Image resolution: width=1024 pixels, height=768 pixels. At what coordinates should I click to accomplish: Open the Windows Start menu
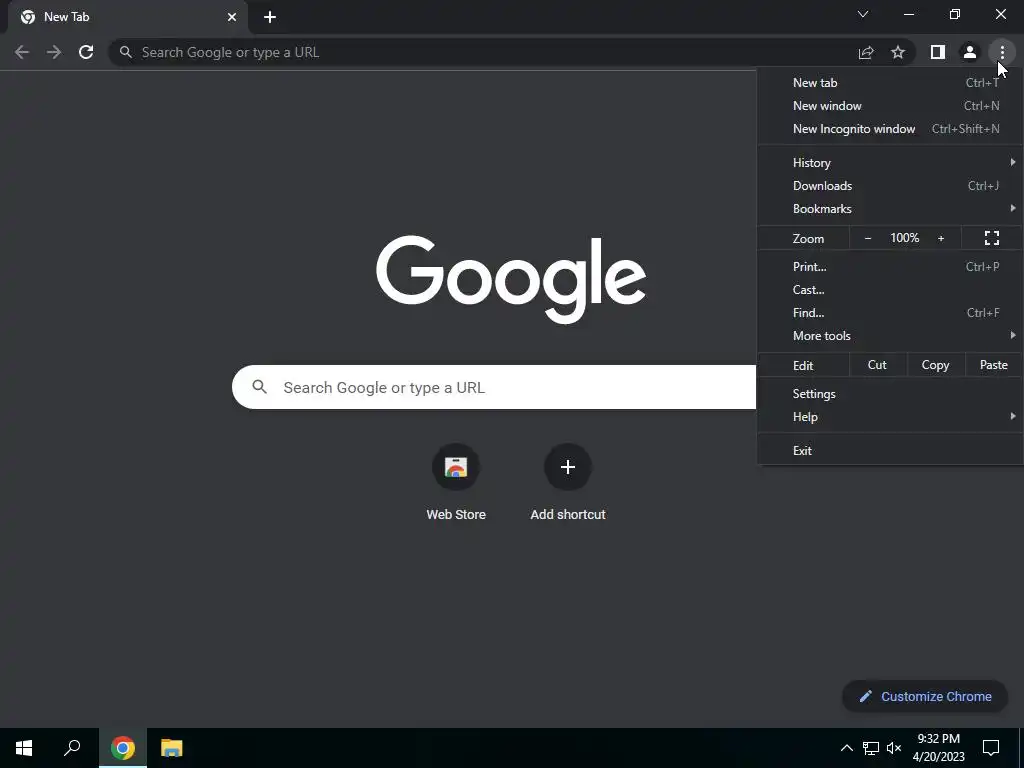tap(24, 748)
